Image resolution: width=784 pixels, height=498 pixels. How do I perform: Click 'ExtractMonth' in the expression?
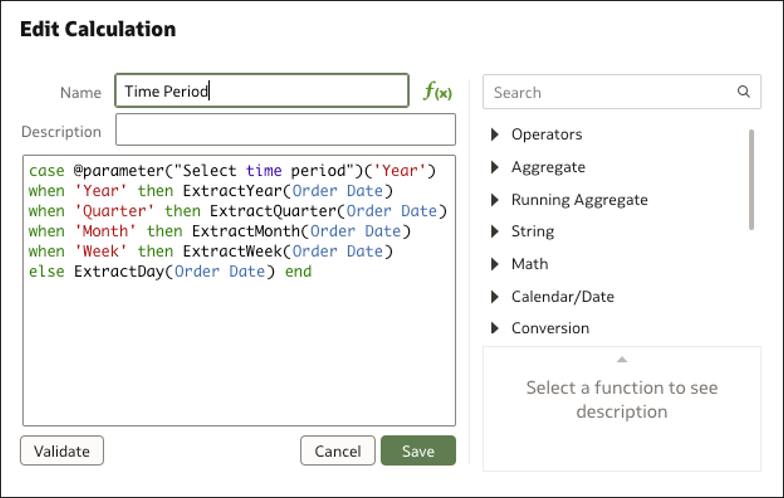[246, 231]
